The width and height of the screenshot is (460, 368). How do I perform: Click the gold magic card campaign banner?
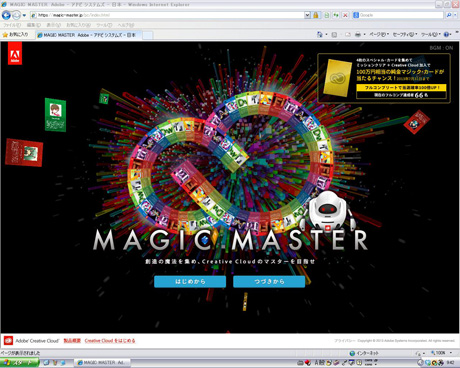[384, 78]
